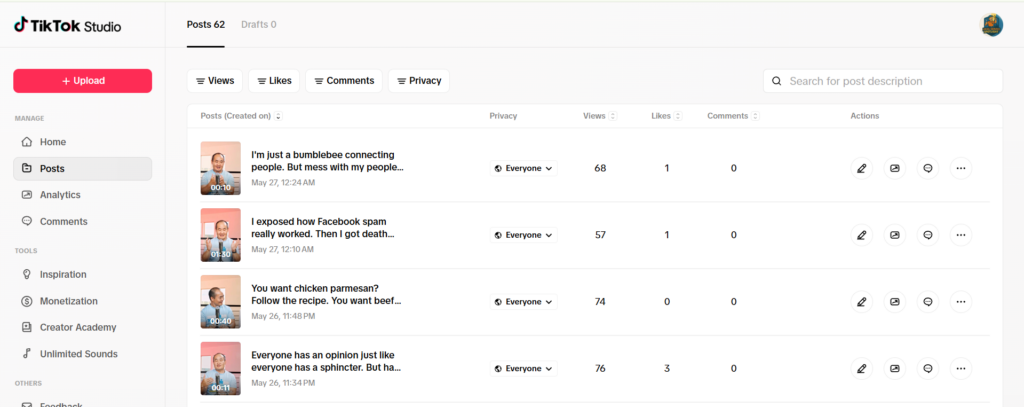Click the magnifier icon in the search box
1024x407 pixels.
point(776,81)
